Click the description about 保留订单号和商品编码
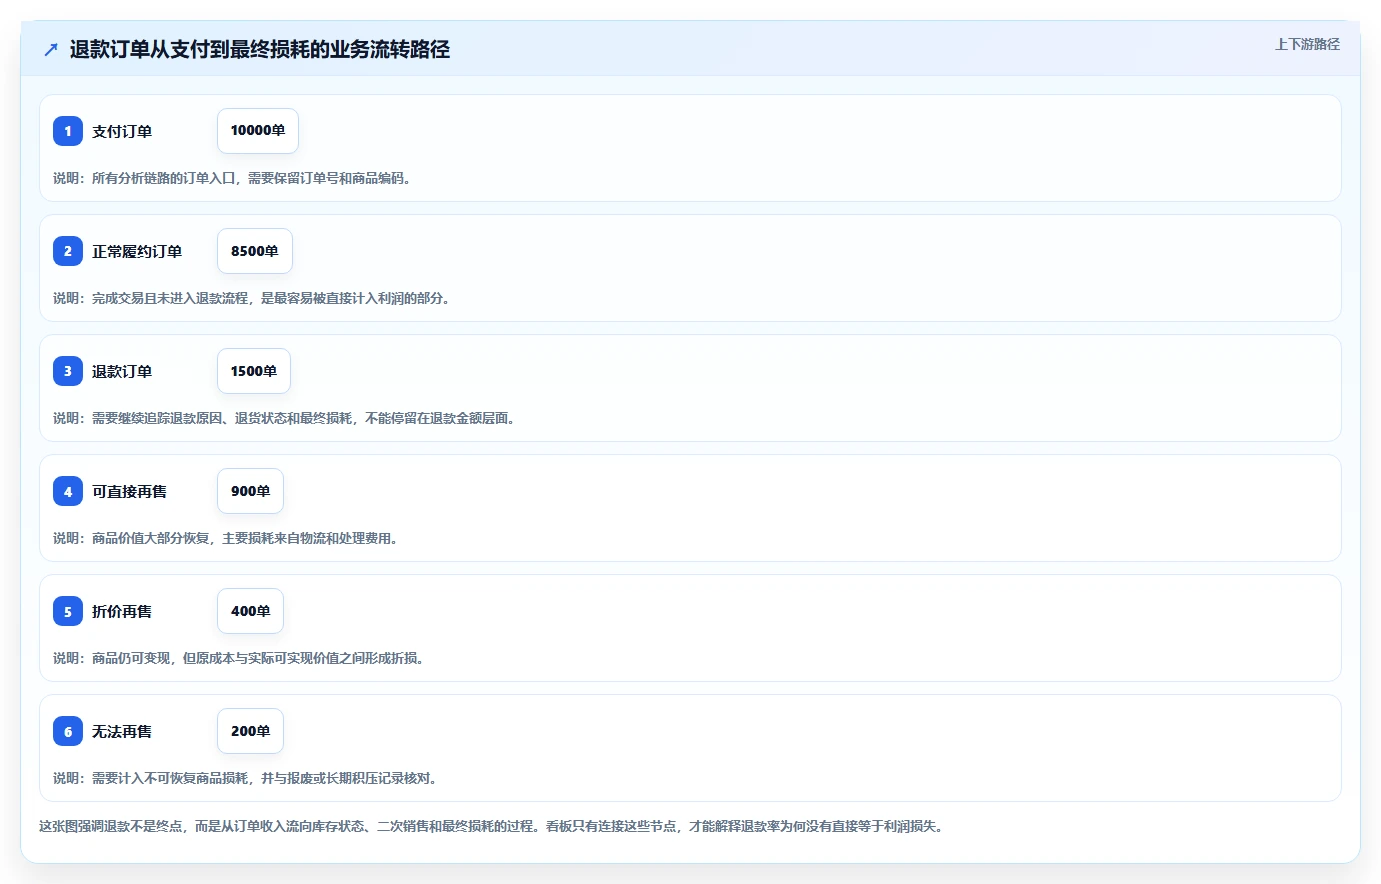The image size is (1381, 884). point(232,178)
